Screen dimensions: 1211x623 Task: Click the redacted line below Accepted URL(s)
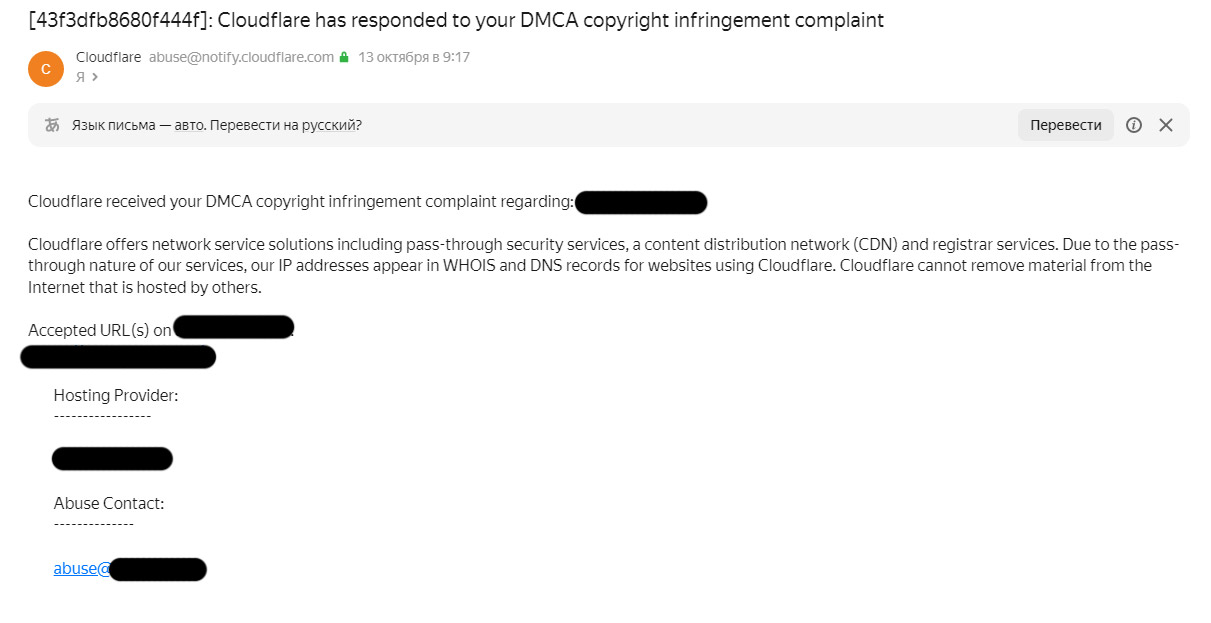coord(118,356)
